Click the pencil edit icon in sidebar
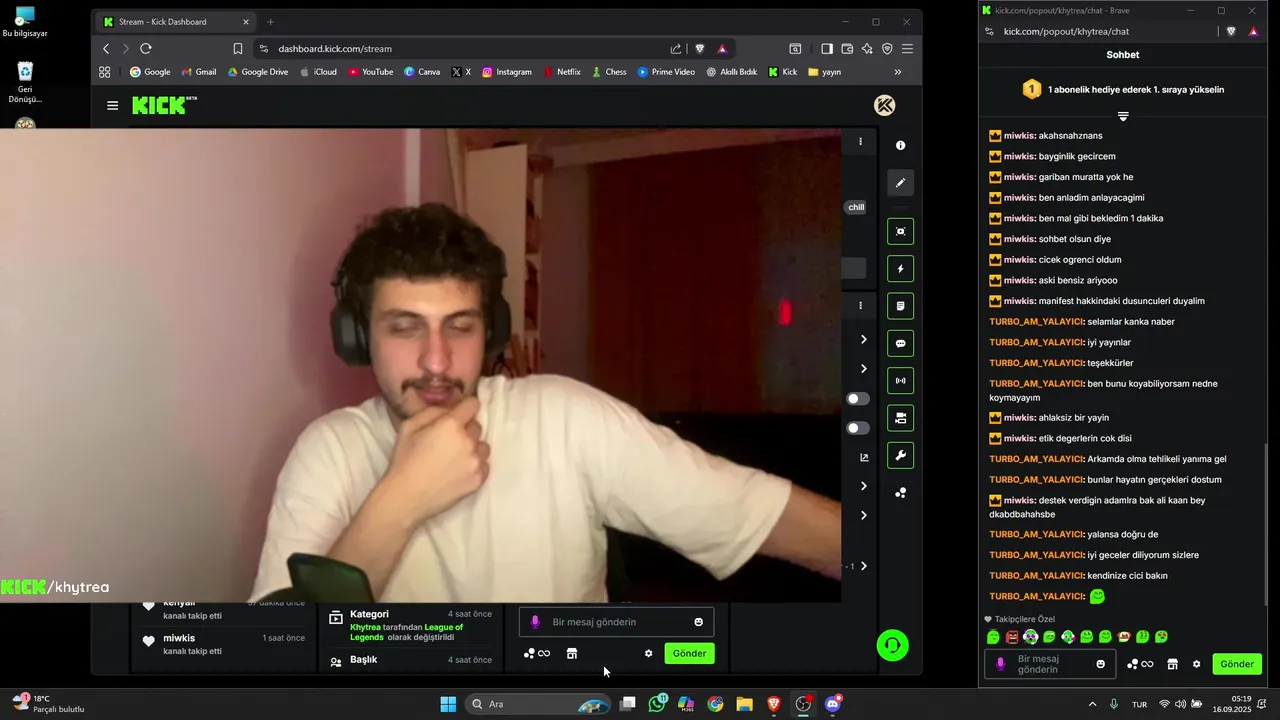Screen dimensions: 1280x720 (x=900, y=183)
